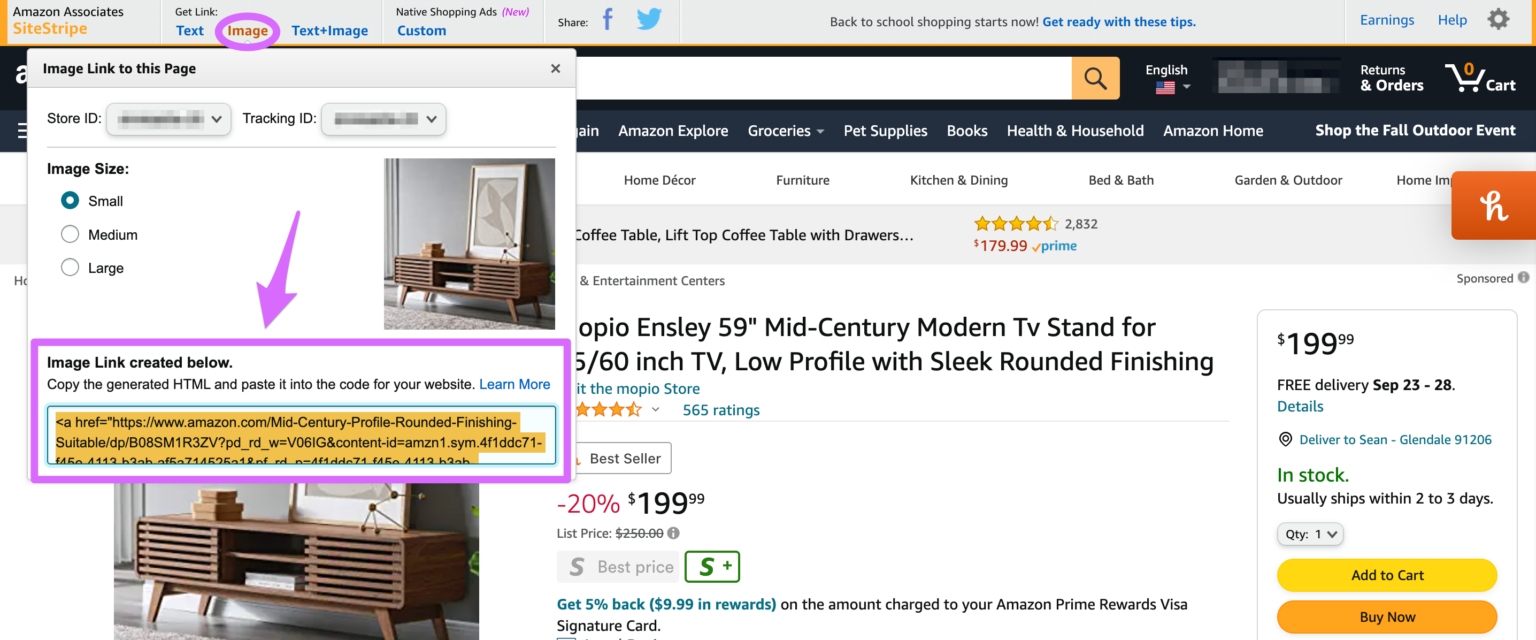Open the Honey extension icon

tap(1493, 205)
